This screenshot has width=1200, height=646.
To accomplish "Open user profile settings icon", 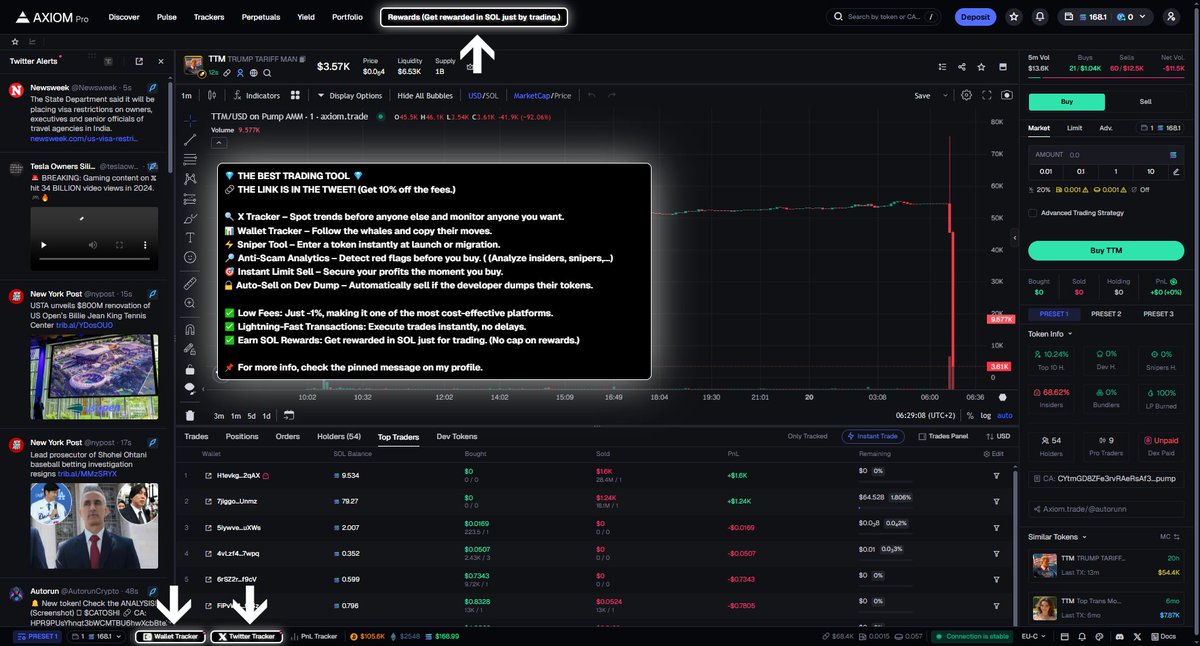I will (x=1170, y=17).
